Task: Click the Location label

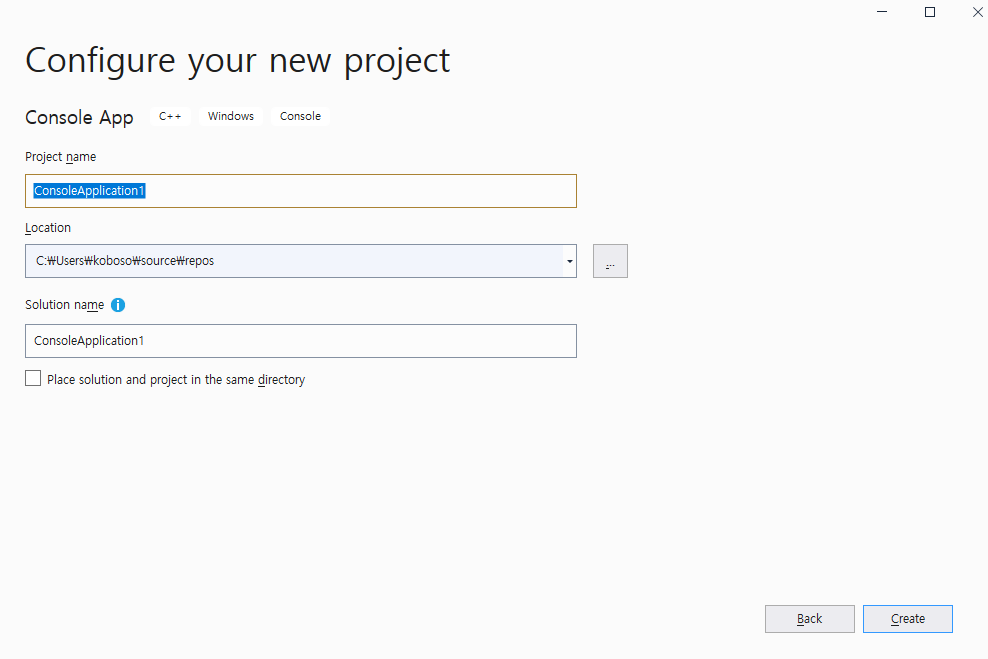Action: tap(48, 227)
